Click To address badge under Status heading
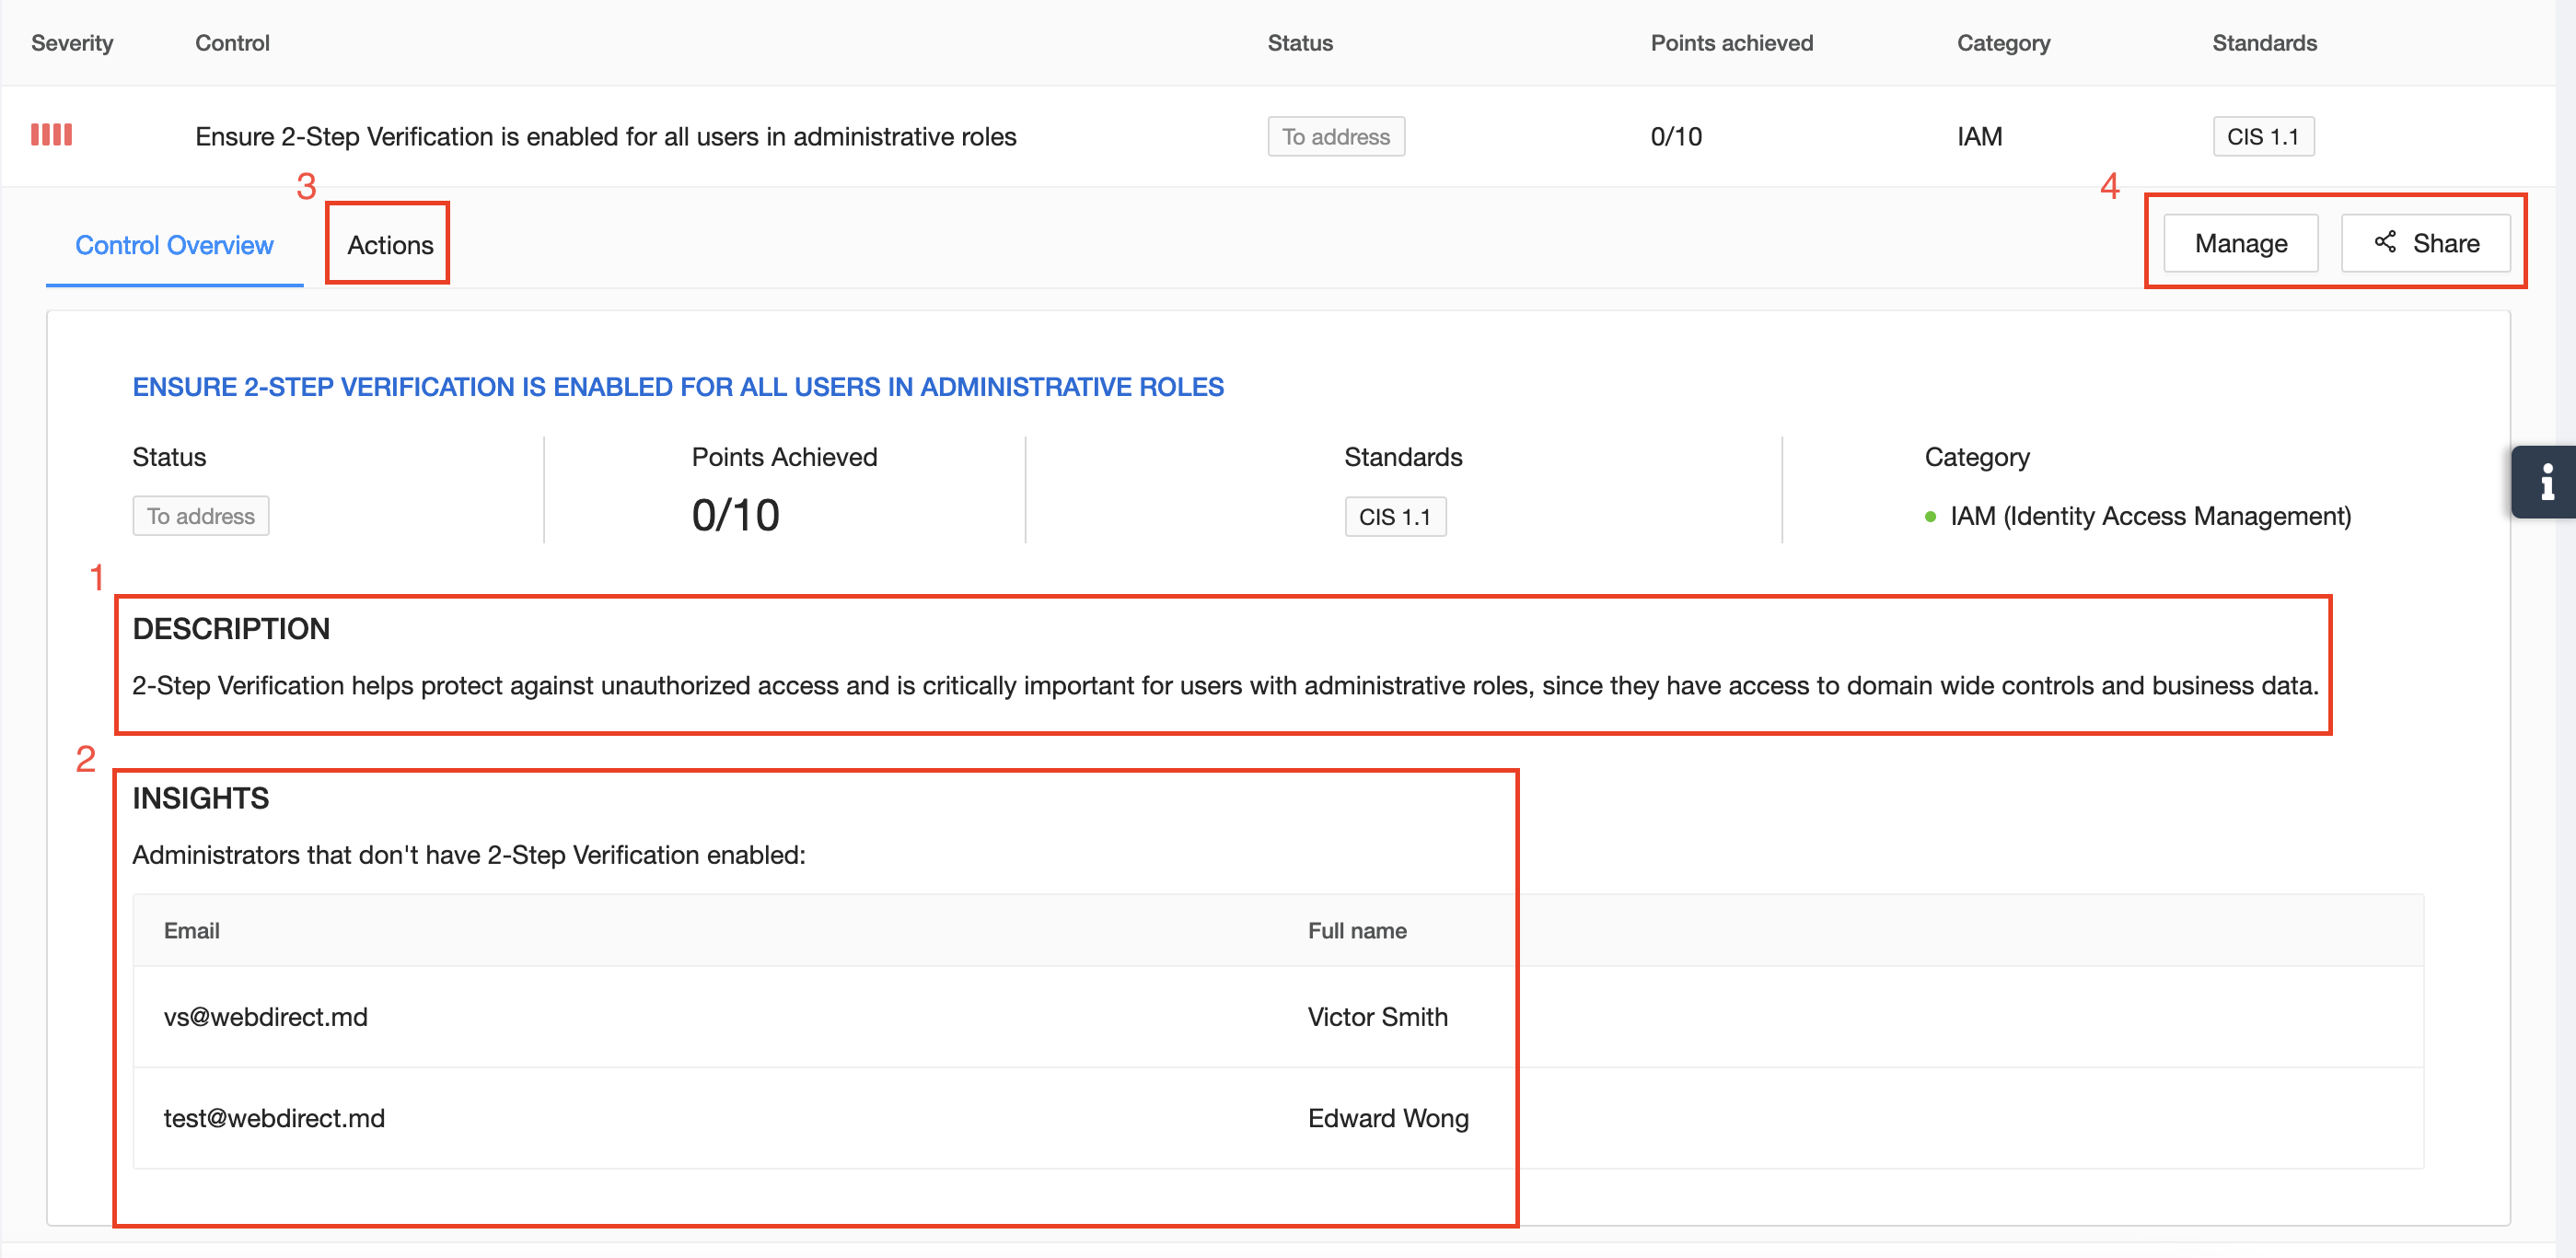2576x1258 pixels. click(x=201, y=516)
